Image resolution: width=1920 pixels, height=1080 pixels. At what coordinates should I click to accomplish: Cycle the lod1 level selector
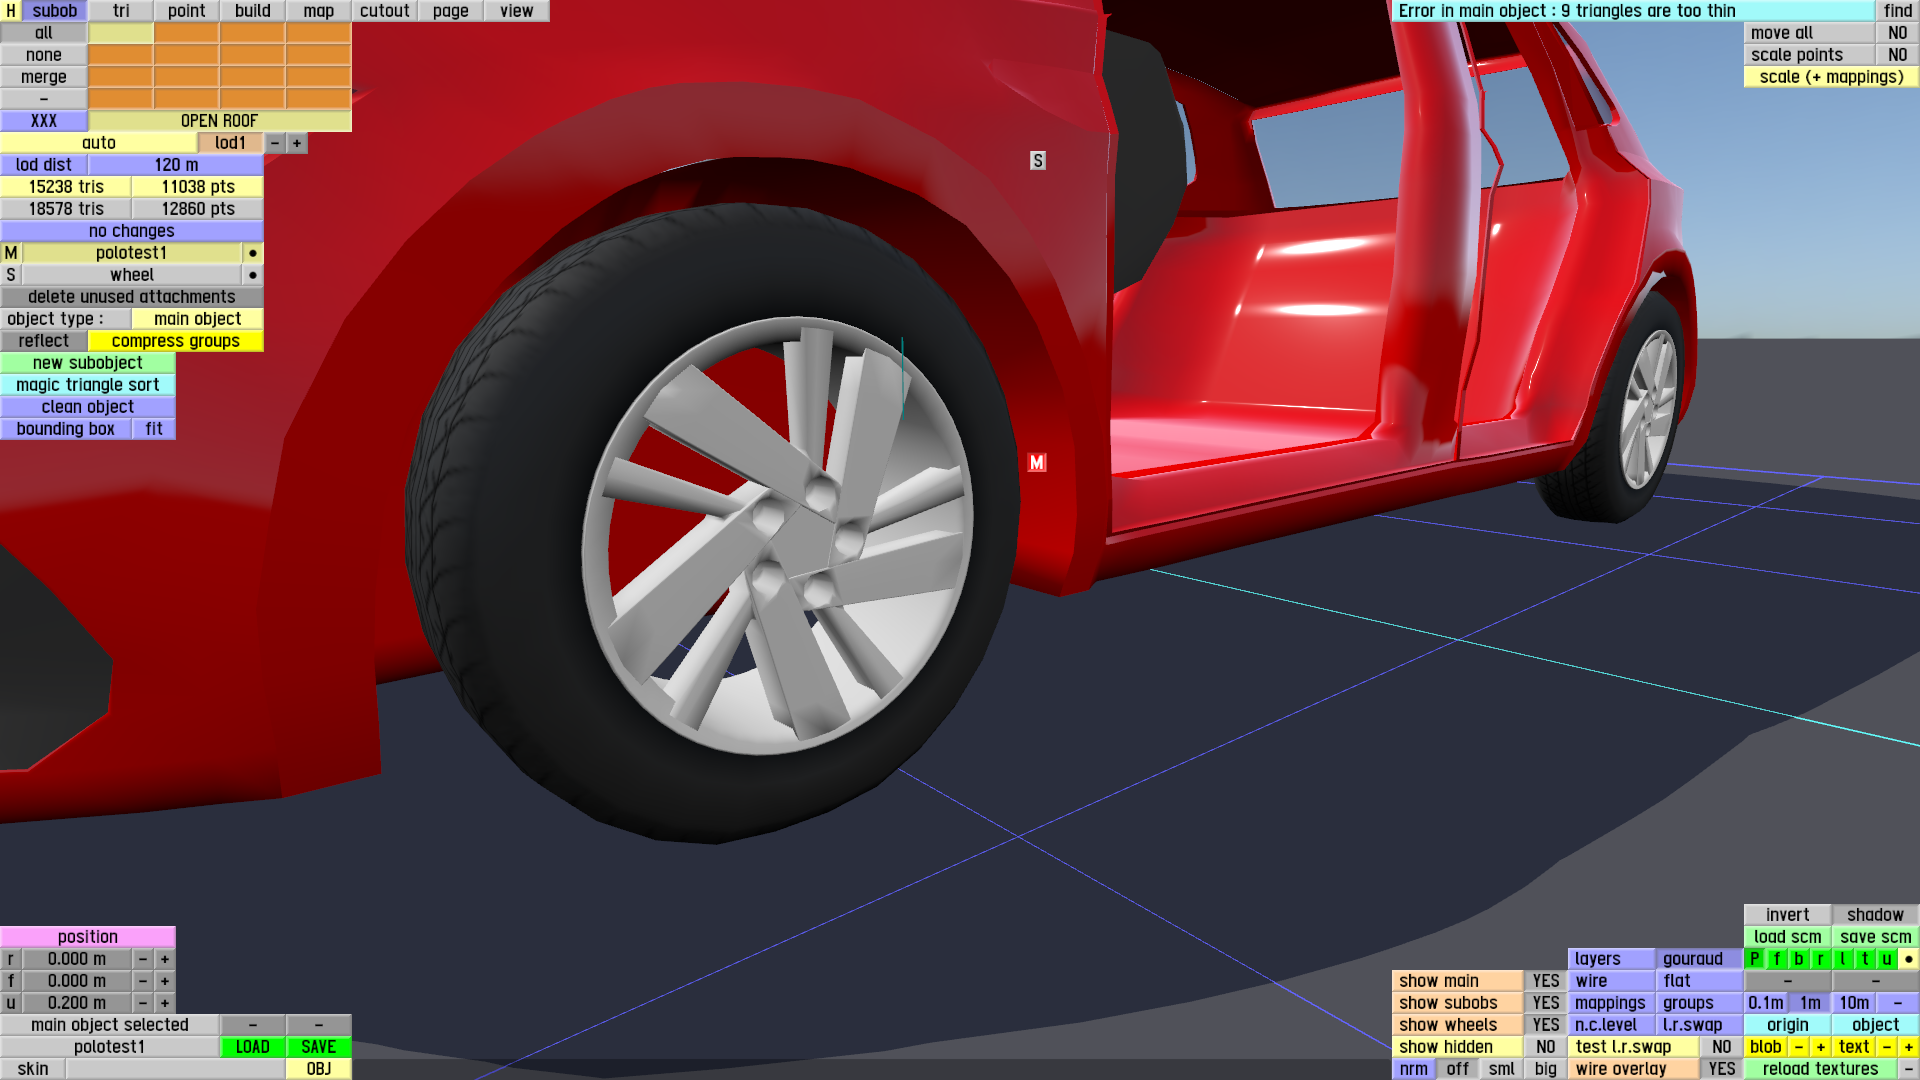coord(230,143)
